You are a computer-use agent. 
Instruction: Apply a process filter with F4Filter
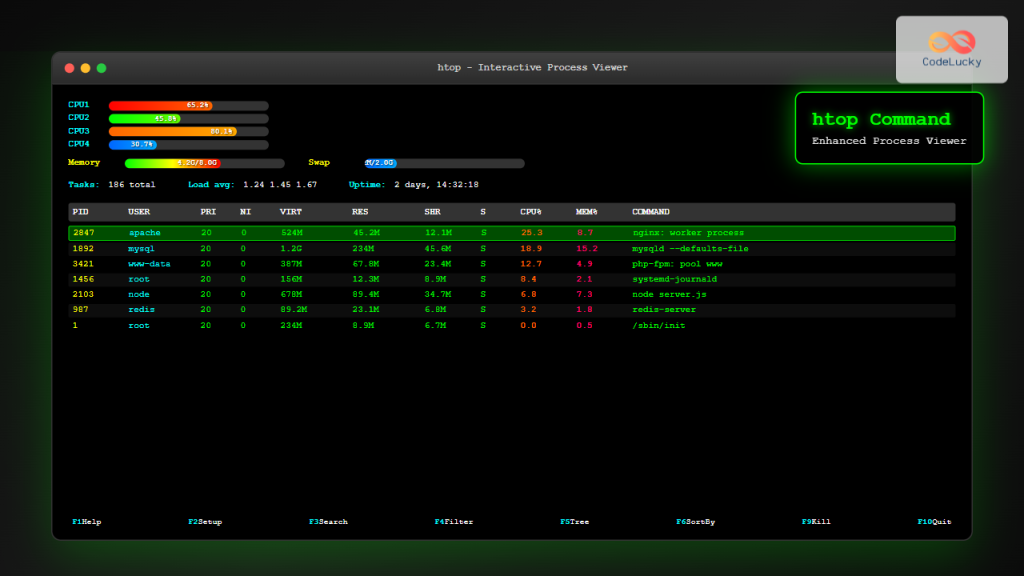453,521
